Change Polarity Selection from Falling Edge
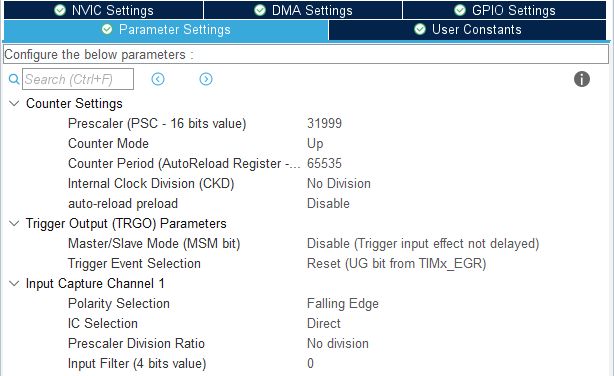This screenshot has height=376, width=614. (x=343, y=304)
